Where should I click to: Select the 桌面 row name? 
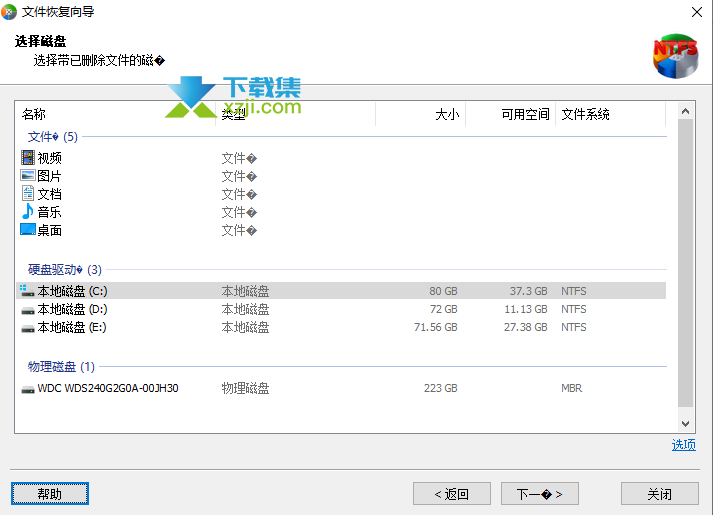point(49,230)
